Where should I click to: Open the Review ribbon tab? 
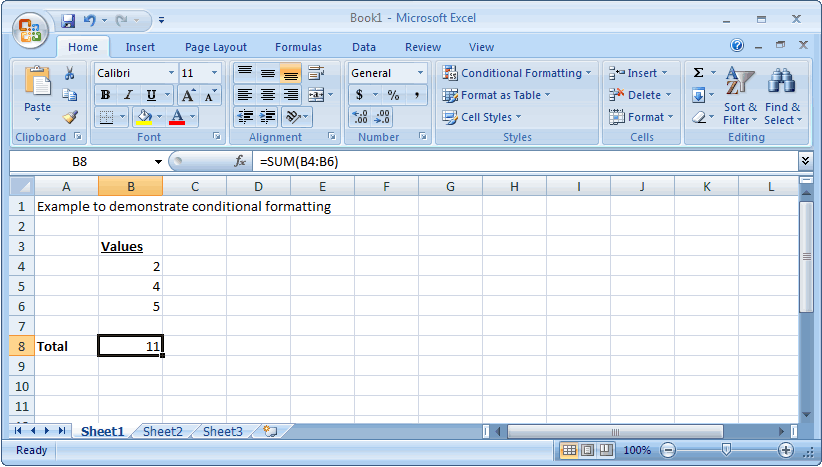[423, 47]
